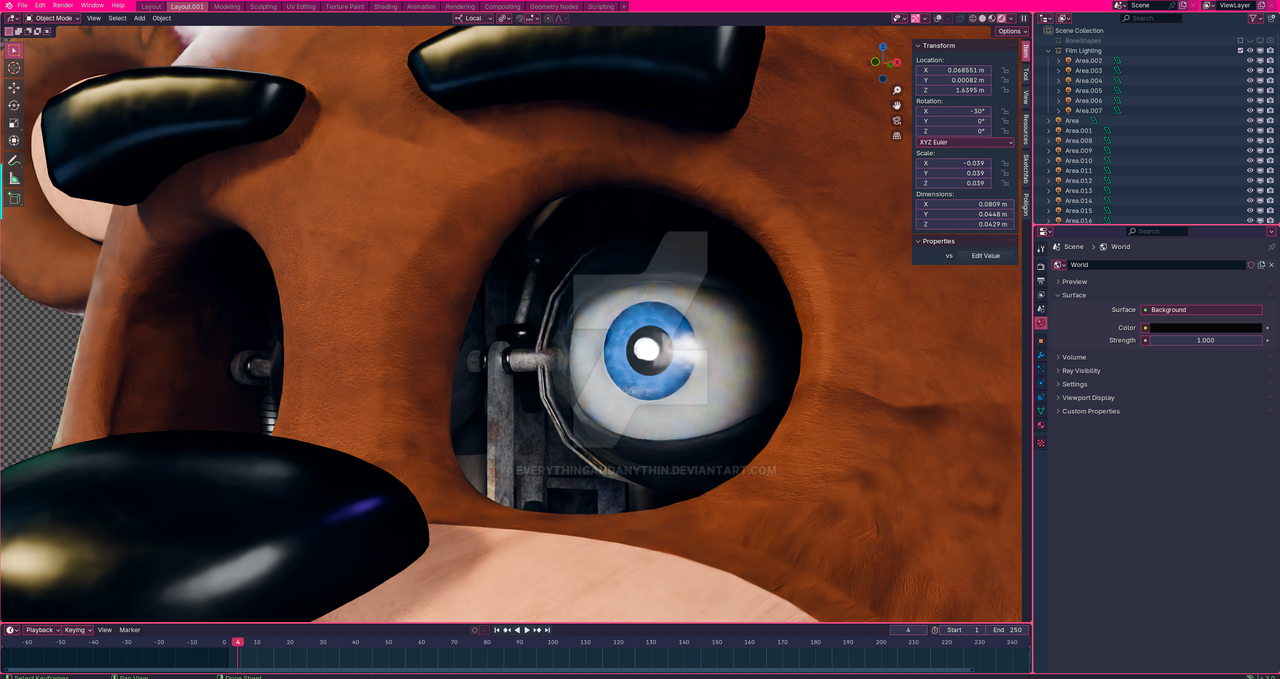Image resolution: width=1280 pixels, height=679 pixels.
Task: Open the Playback popover in timeline
Action: pos(42,630)
